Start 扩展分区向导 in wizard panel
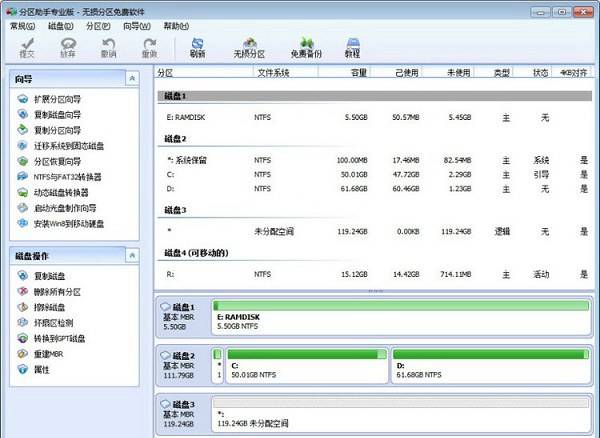 tap(58, 100)
